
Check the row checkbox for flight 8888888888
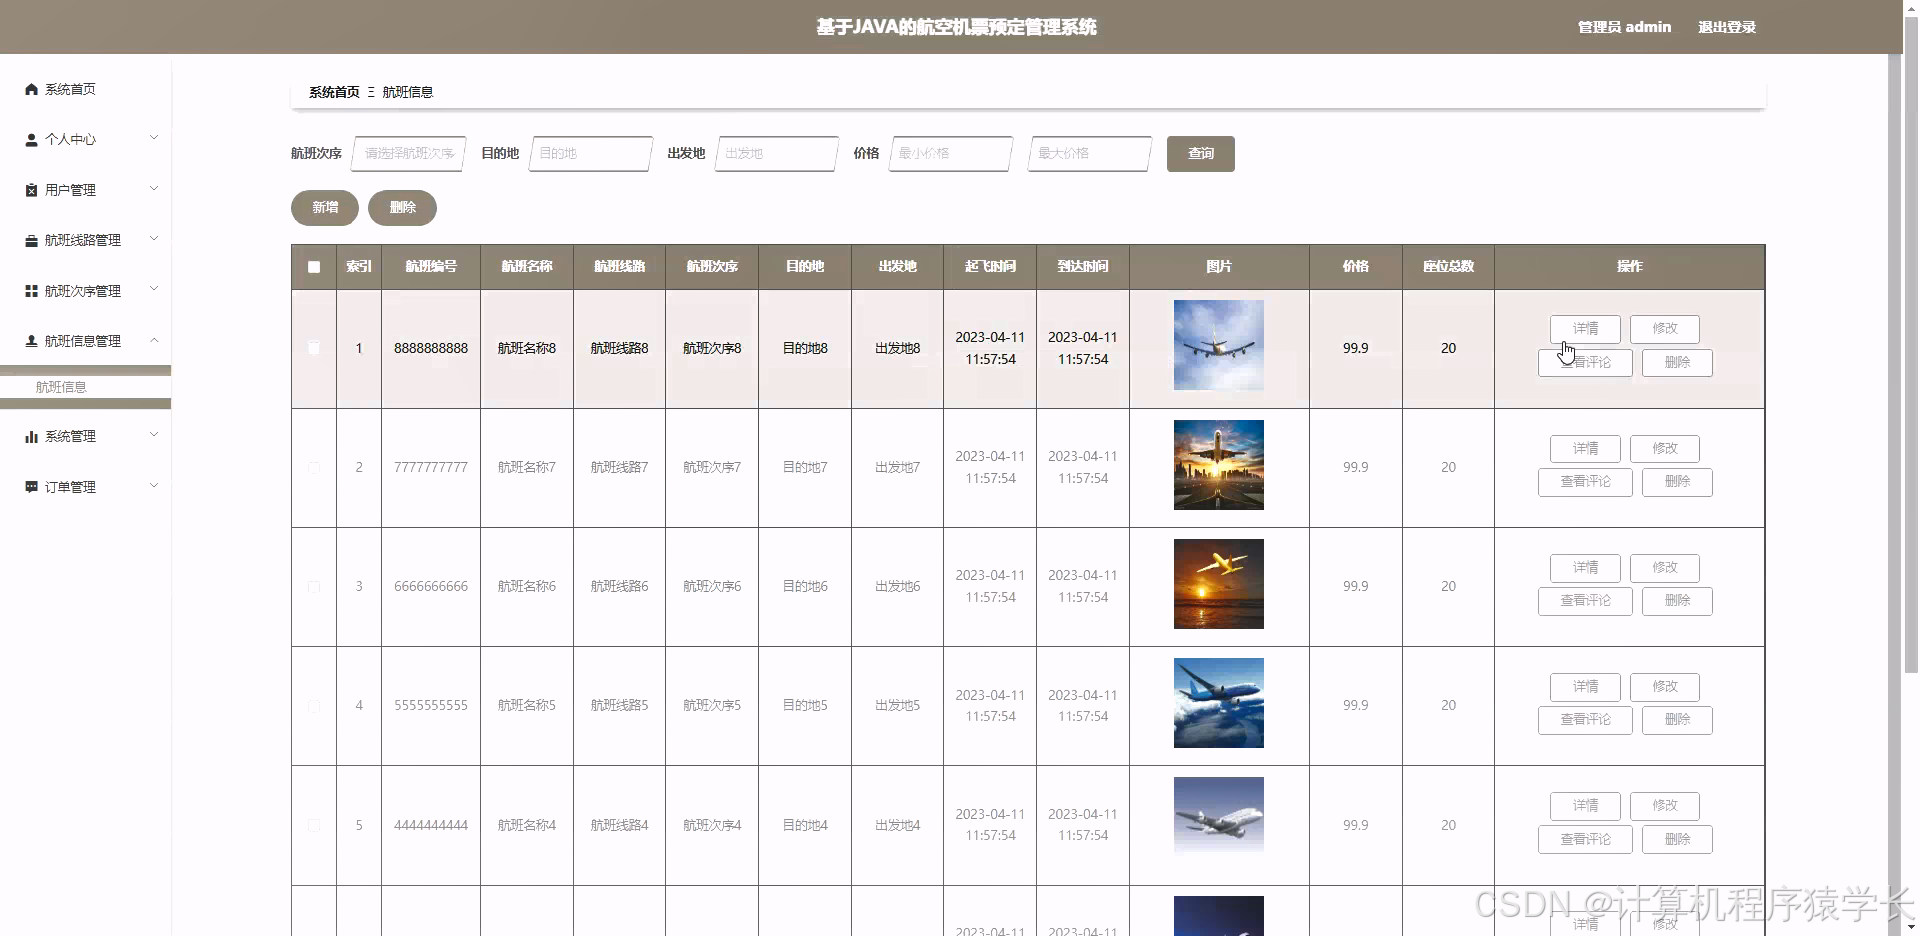pos(314,348)
